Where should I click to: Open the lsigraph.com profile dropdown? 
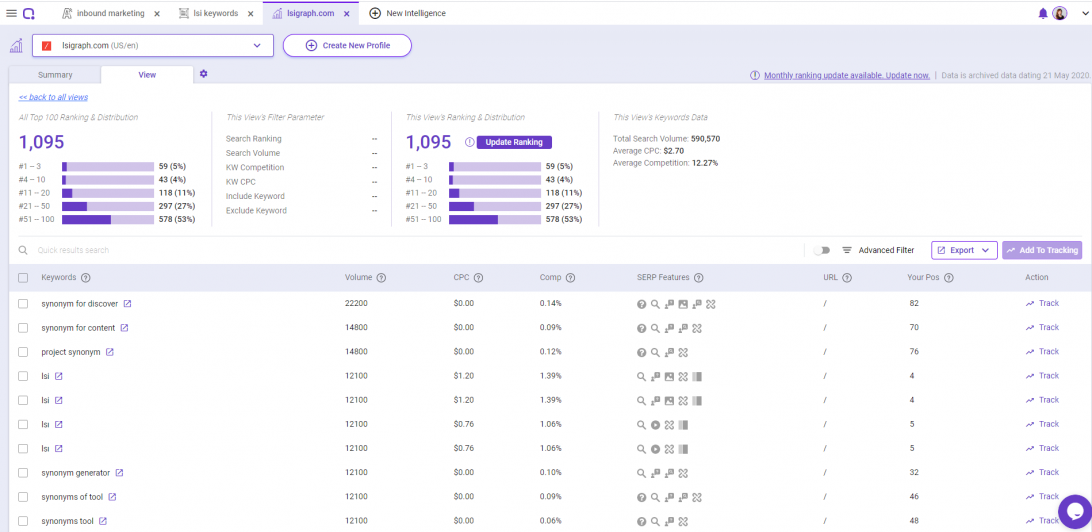[x=153, y=46]
